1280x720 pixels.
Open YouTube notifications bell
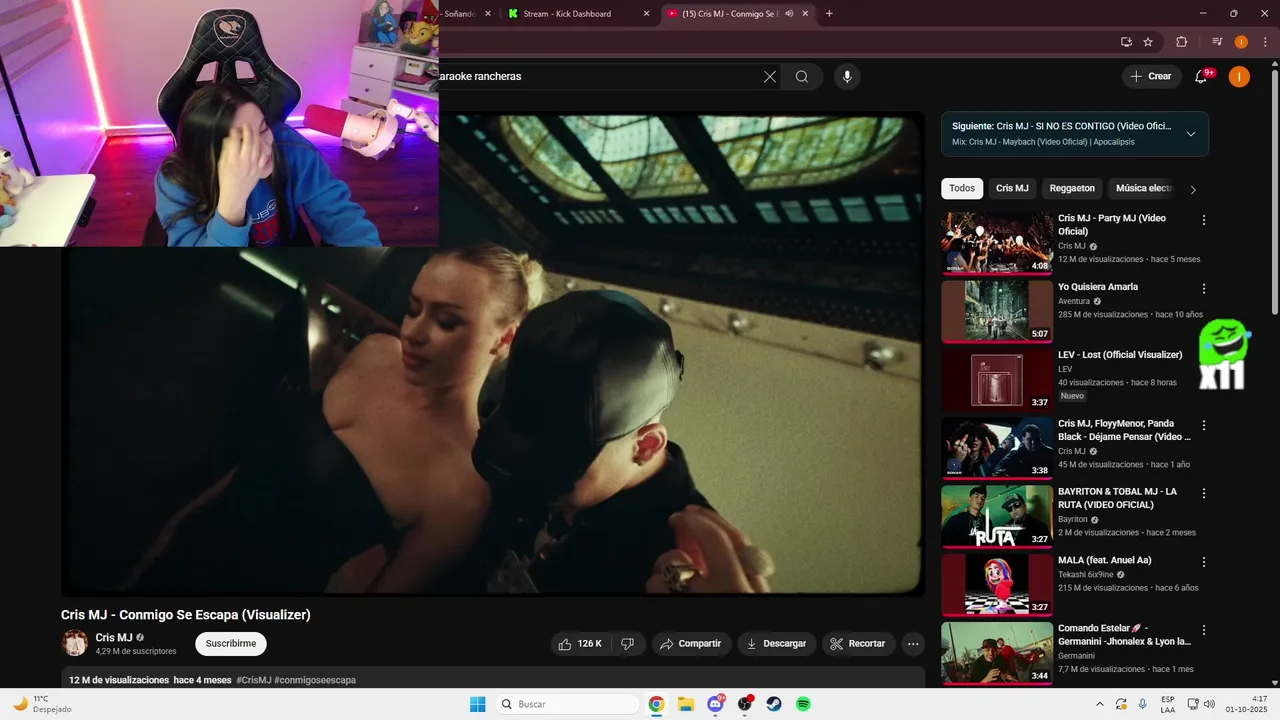1202,76
